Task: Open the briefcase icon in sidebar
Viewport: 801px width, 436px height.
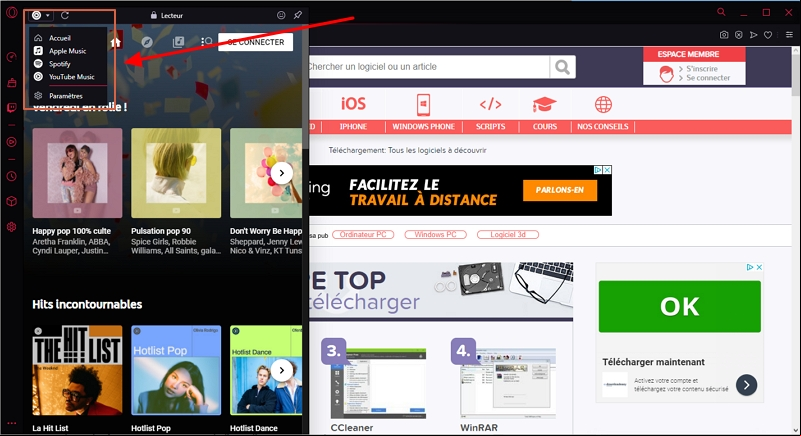Action: (11, 82)
